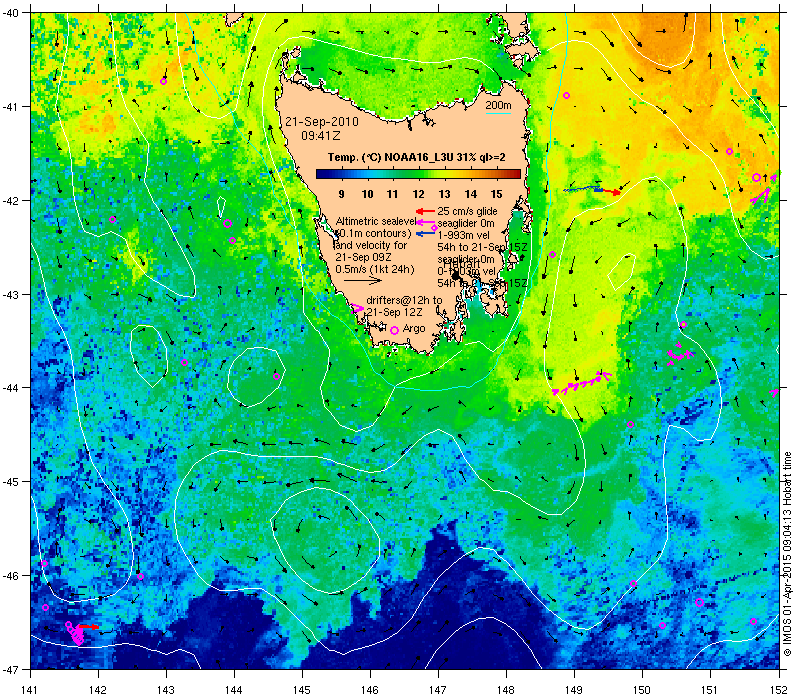The image size is (800, 700).
Task: Click colorbar tick label '11'
Action: (392, 194)
